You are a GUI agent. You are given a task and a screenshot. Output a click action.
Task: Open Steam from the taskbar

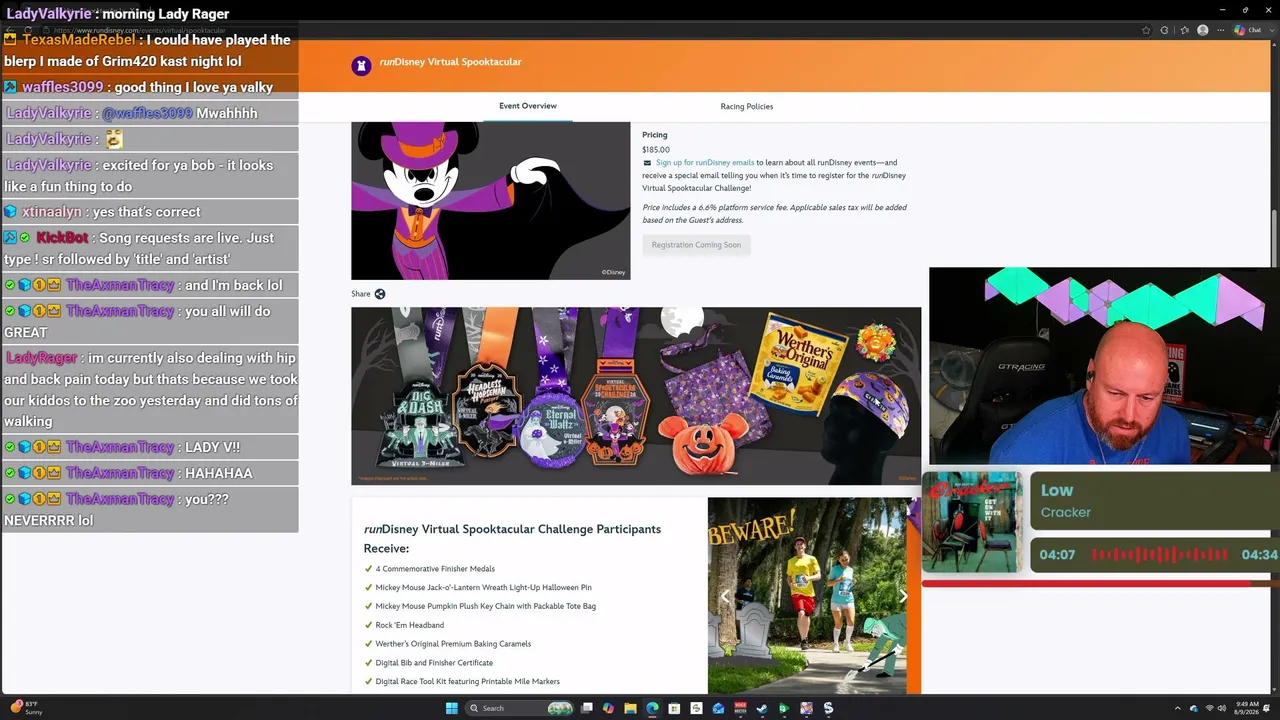tap(762, 708)
